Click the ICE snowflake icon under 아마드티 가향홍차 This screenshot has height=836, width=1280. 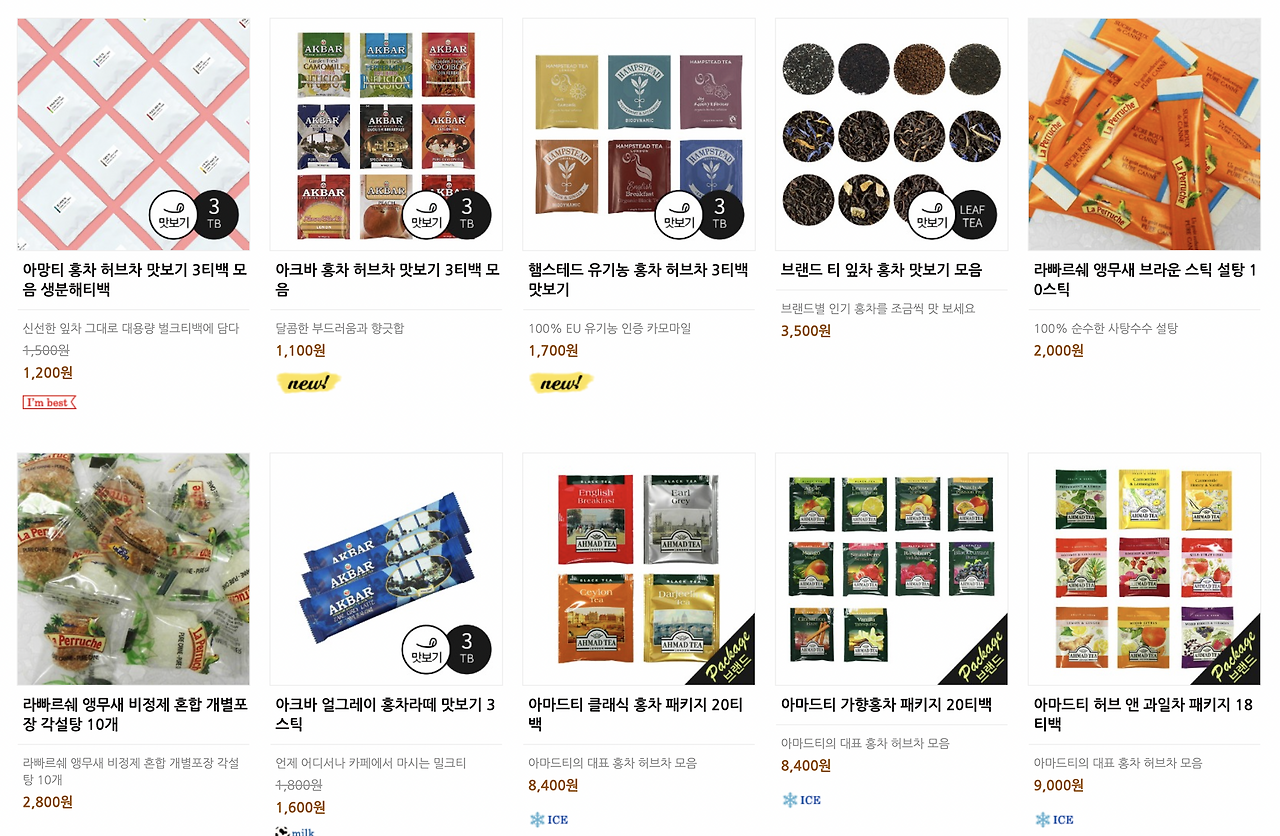802,799
